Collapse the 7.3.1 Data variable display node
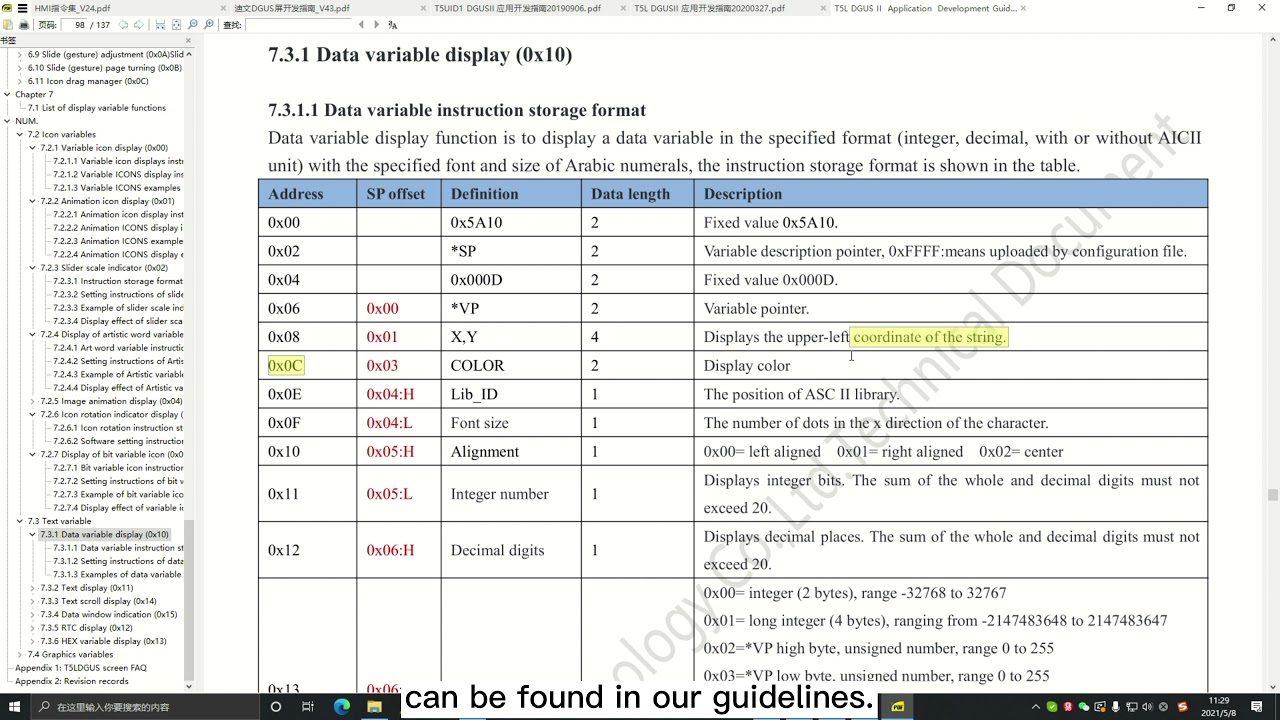 tap(32, 535)
